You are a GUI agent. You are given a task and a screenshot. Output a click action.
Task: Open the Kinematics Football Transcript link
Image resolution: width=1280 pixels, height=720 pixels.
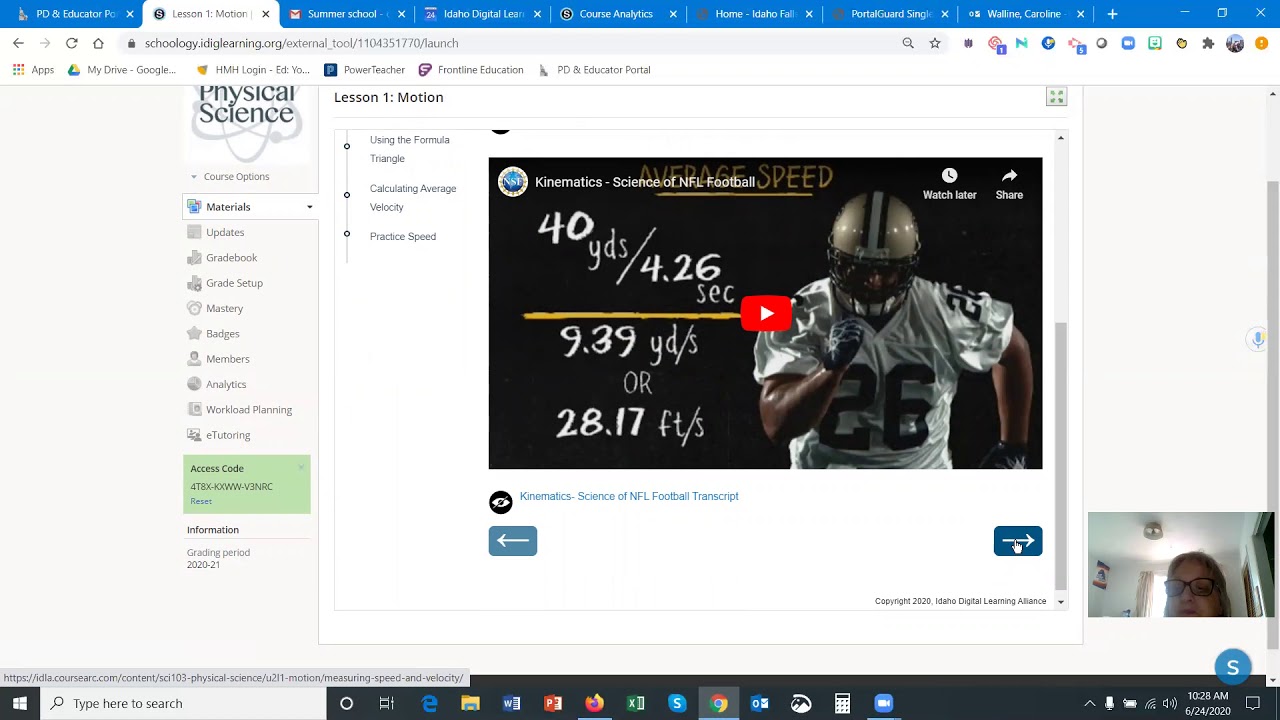coord(629,496)
